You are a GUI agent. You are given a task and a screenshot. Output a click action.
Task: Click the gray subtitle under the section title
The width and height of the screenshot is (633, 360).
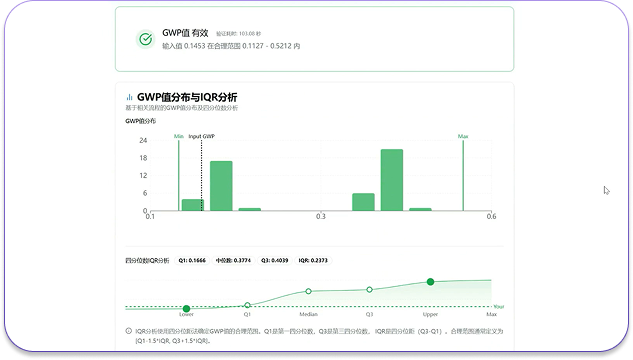(182, 108)
